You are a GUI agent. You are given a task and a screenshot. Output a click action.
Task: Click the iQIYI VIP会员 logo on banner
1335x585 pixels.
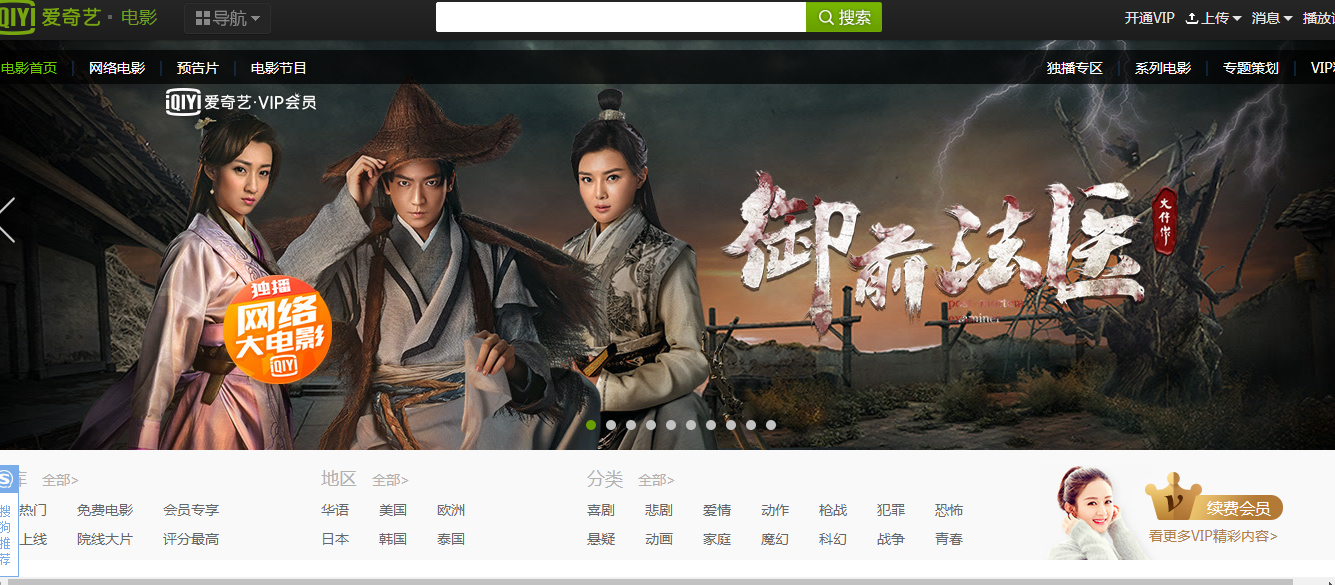tap(241, 101)
